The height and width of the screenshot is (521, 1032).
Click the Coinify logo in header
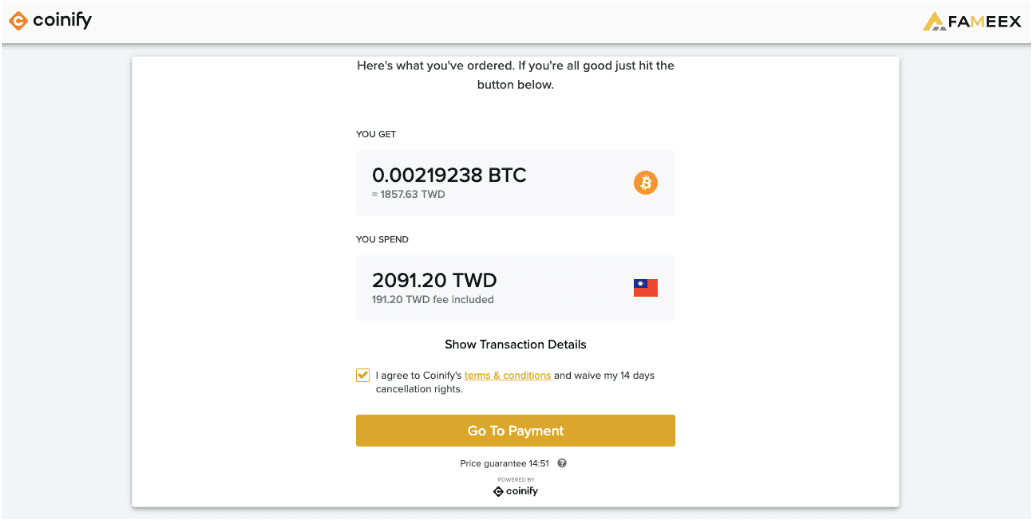[x=50, y=21]
